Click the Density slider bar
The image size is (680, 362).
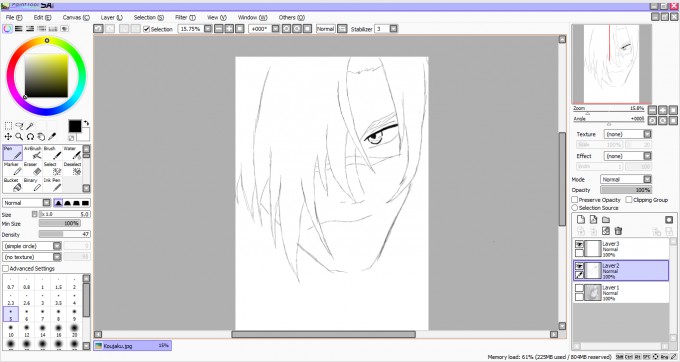pos(64,234)
